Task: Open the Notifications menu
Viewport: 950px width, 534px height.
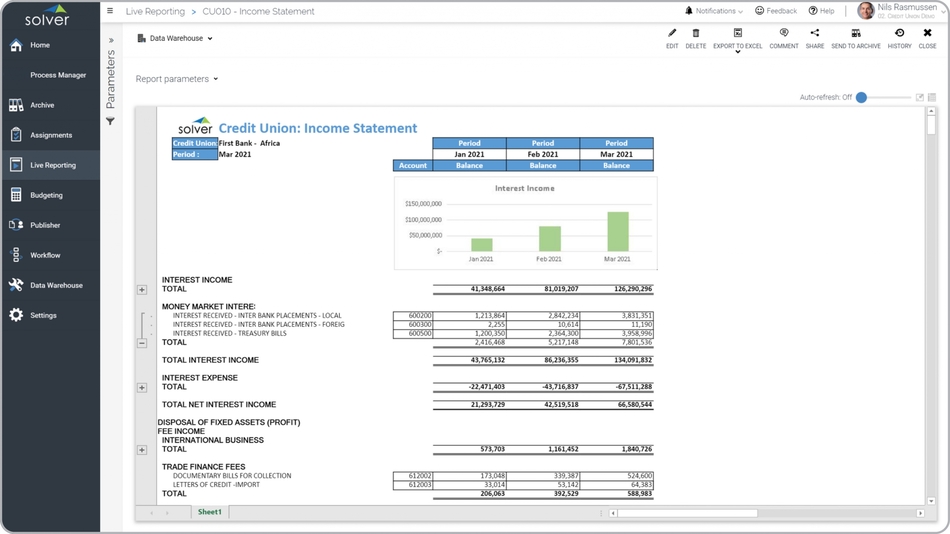Action: pyautogui.click(x=714, y=11)
